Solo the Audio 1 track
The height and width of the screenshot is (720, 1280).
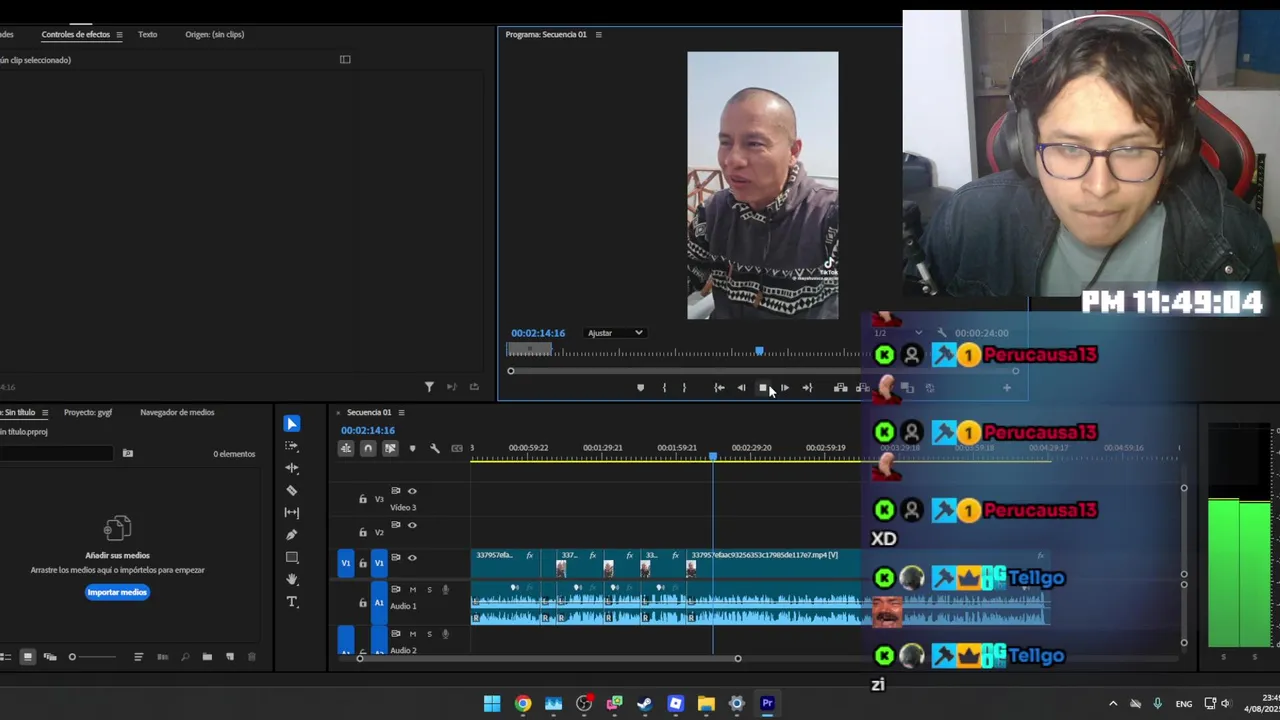click(429, 590)
